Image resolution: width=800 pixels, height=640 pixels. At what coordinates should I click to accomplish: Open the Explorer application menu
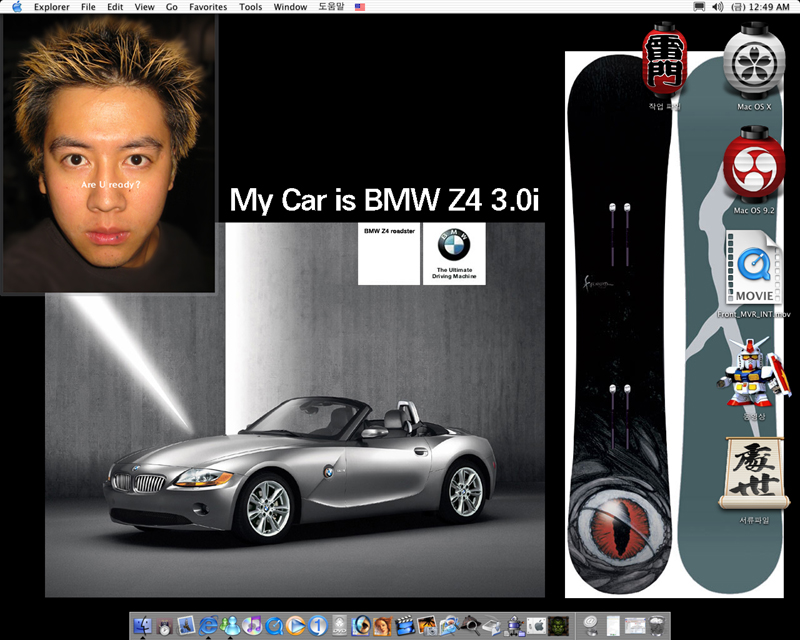click(51, 7)
